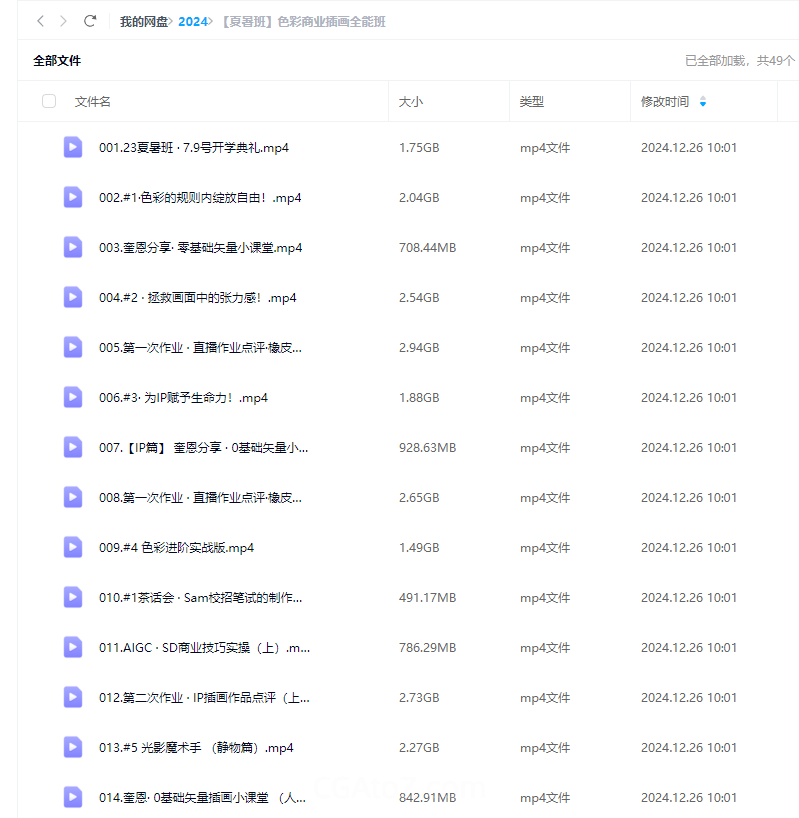
Task: Sort files by 类型 column header
Action: click(531, 102)
